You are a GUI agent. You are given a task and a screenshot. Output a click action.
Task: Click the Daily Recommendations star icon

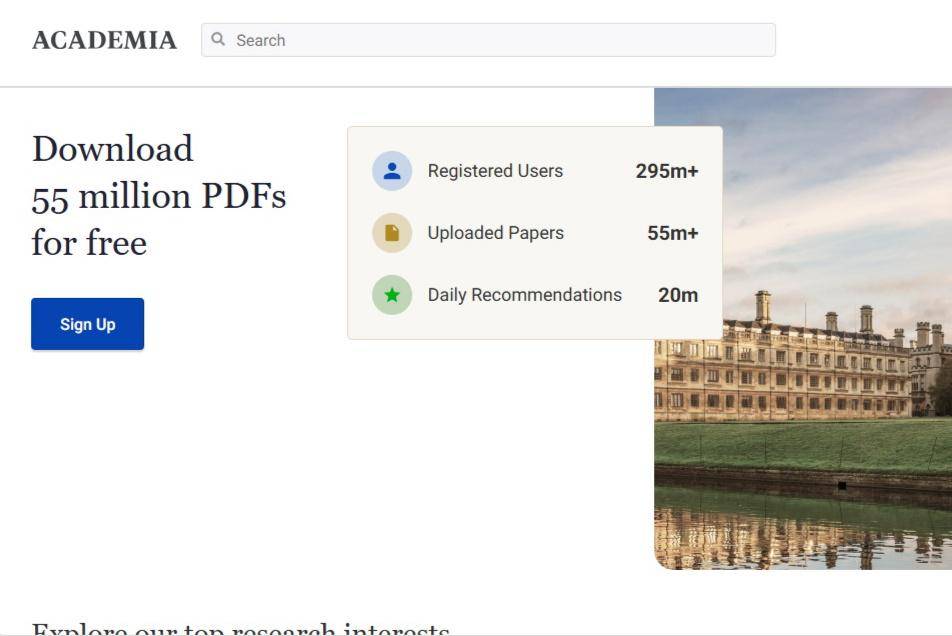click(x=392, y=295)
